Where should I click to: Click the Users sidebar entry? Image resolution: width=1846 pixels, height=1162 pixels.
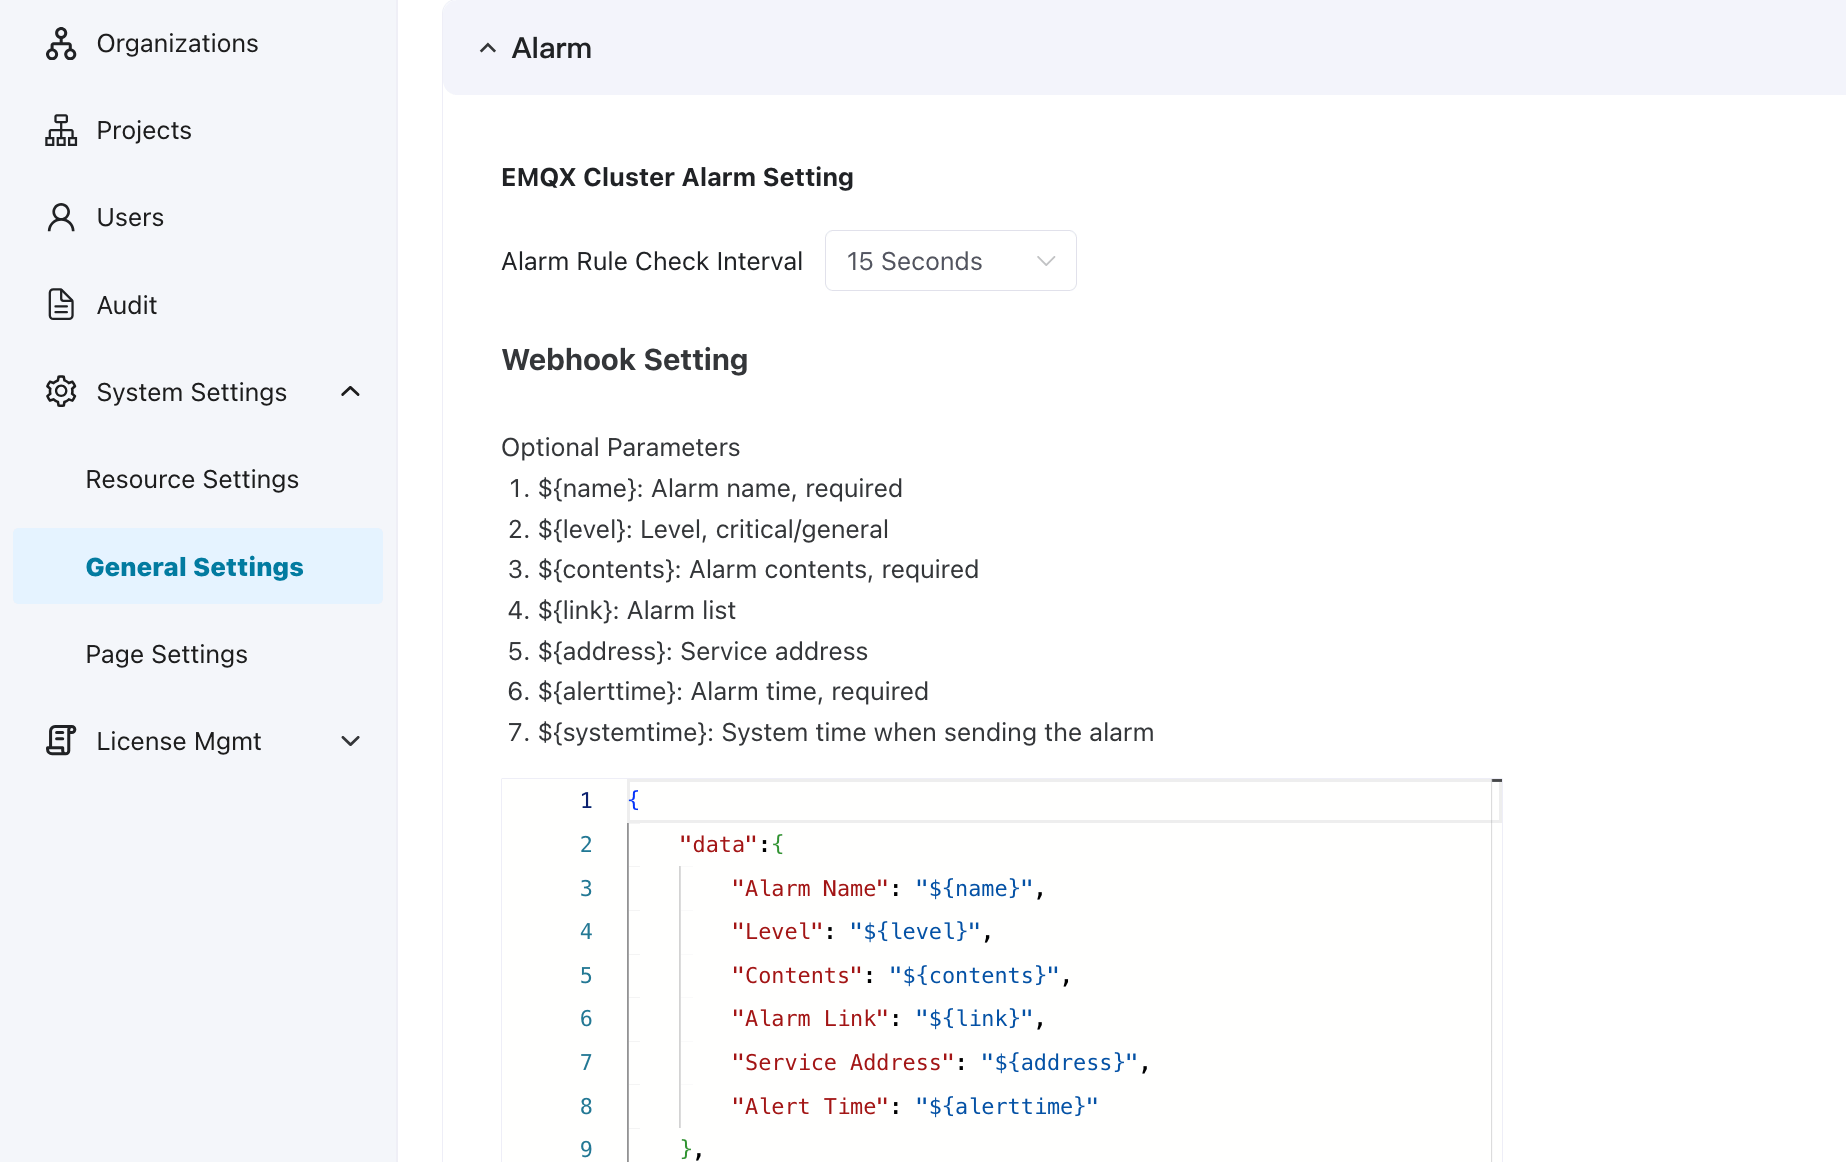(x=130, y=216)
